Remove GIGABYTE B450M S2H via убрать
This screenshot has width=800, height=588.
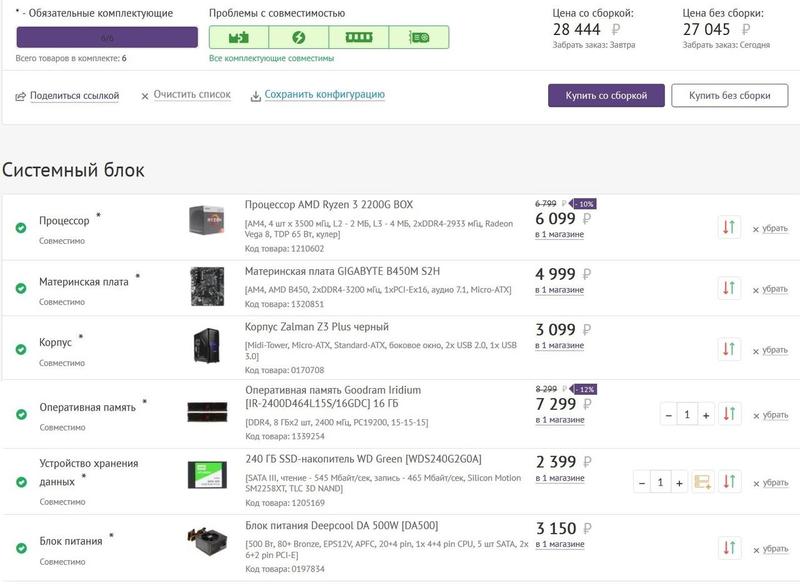(770, 289)
